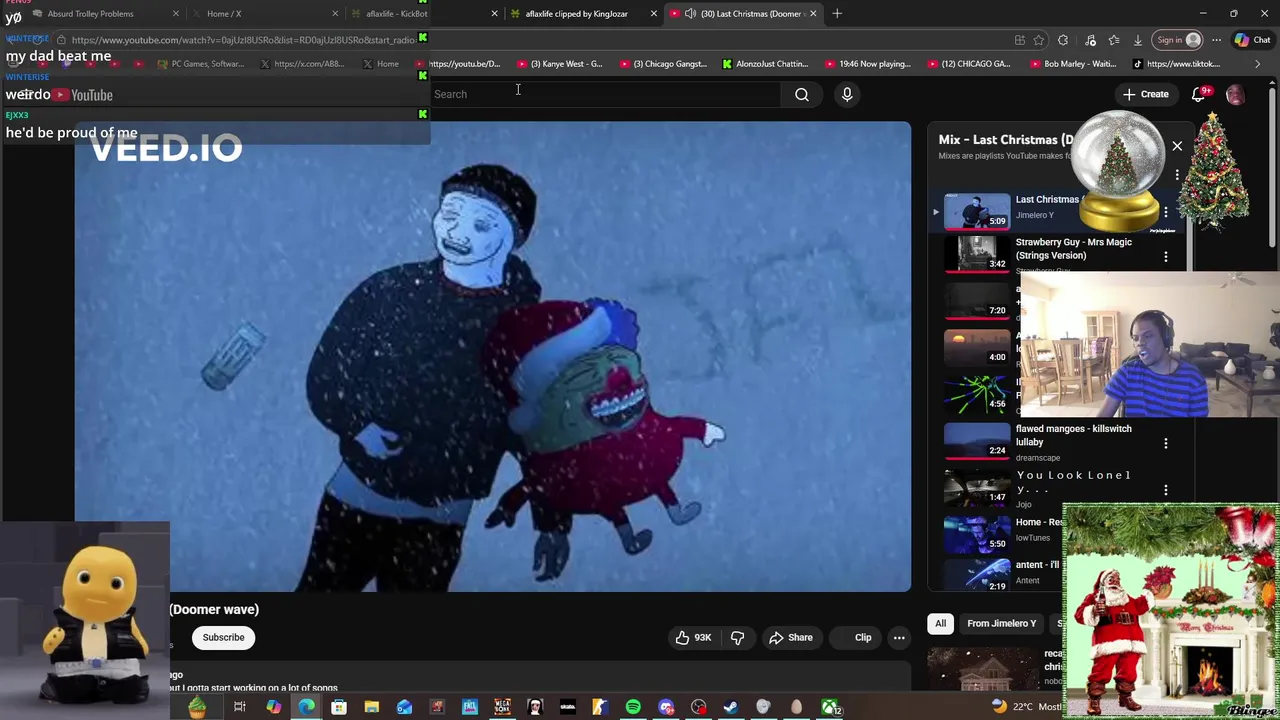Viewport: 1280px width, 720px height.
Task: Close the Last Christmas browser tab
Action: point(813,14)
